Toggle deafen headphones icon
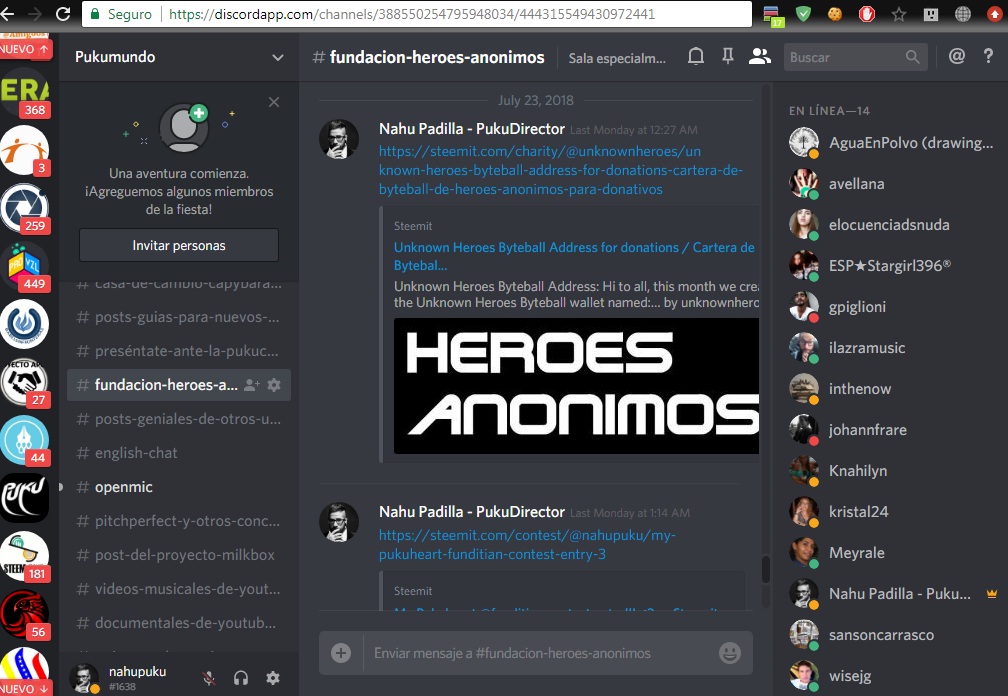Image resolution: width=1008 pixels, height=696 pixels. 241,678
